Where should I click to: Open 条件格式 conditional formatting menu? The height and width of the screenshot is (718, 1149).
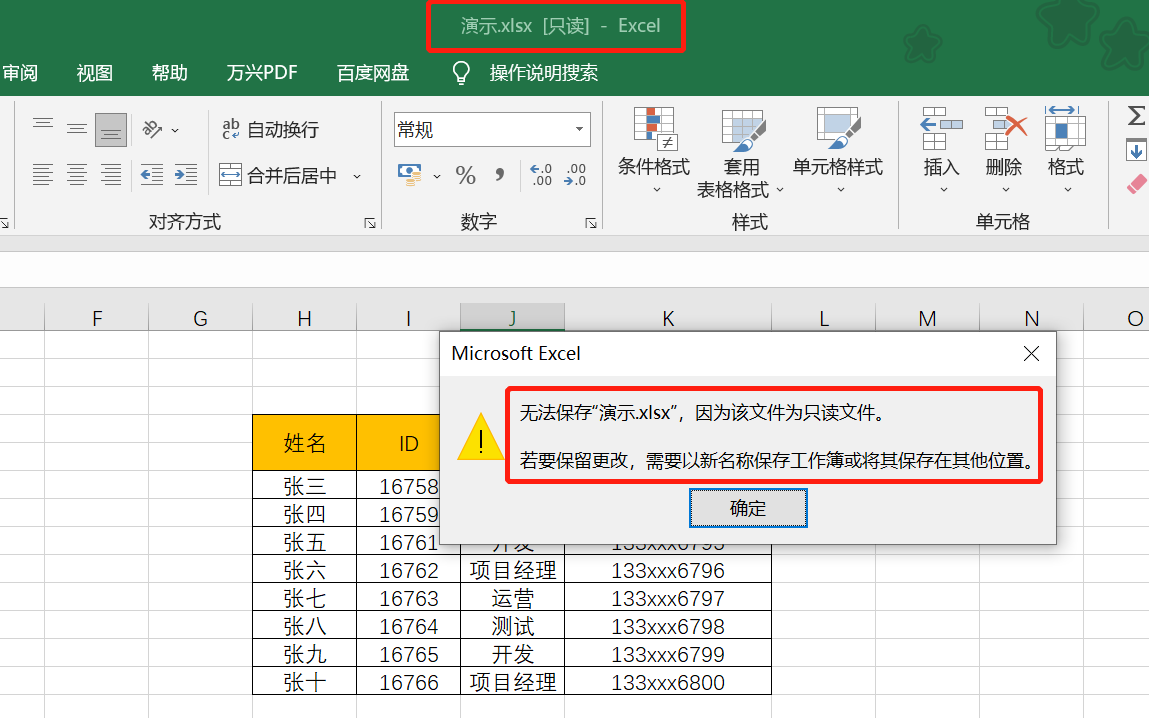[654, 150]
